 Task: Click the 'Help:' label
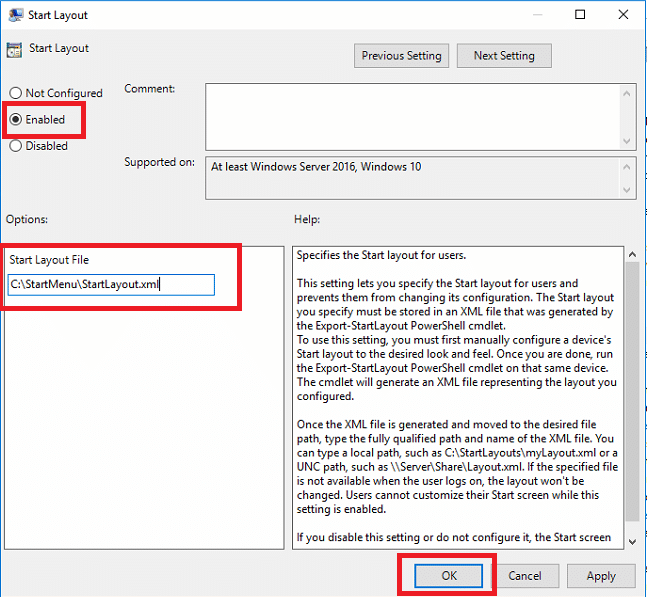(x=307, y=219)
